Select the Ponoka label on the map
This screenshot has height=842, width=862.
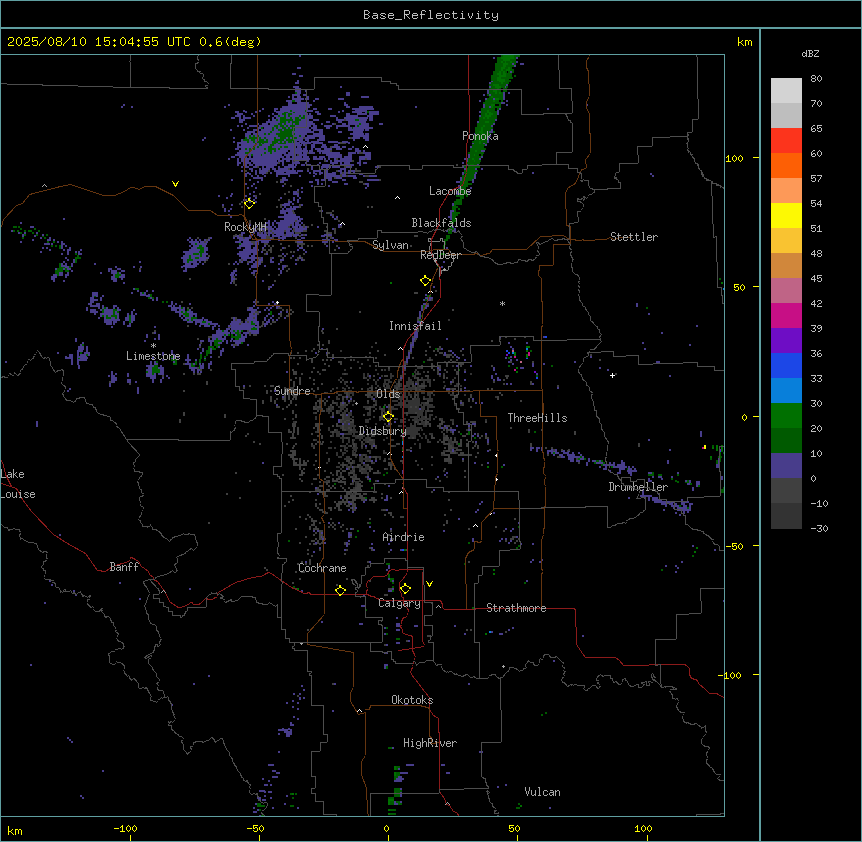(480, 136)
